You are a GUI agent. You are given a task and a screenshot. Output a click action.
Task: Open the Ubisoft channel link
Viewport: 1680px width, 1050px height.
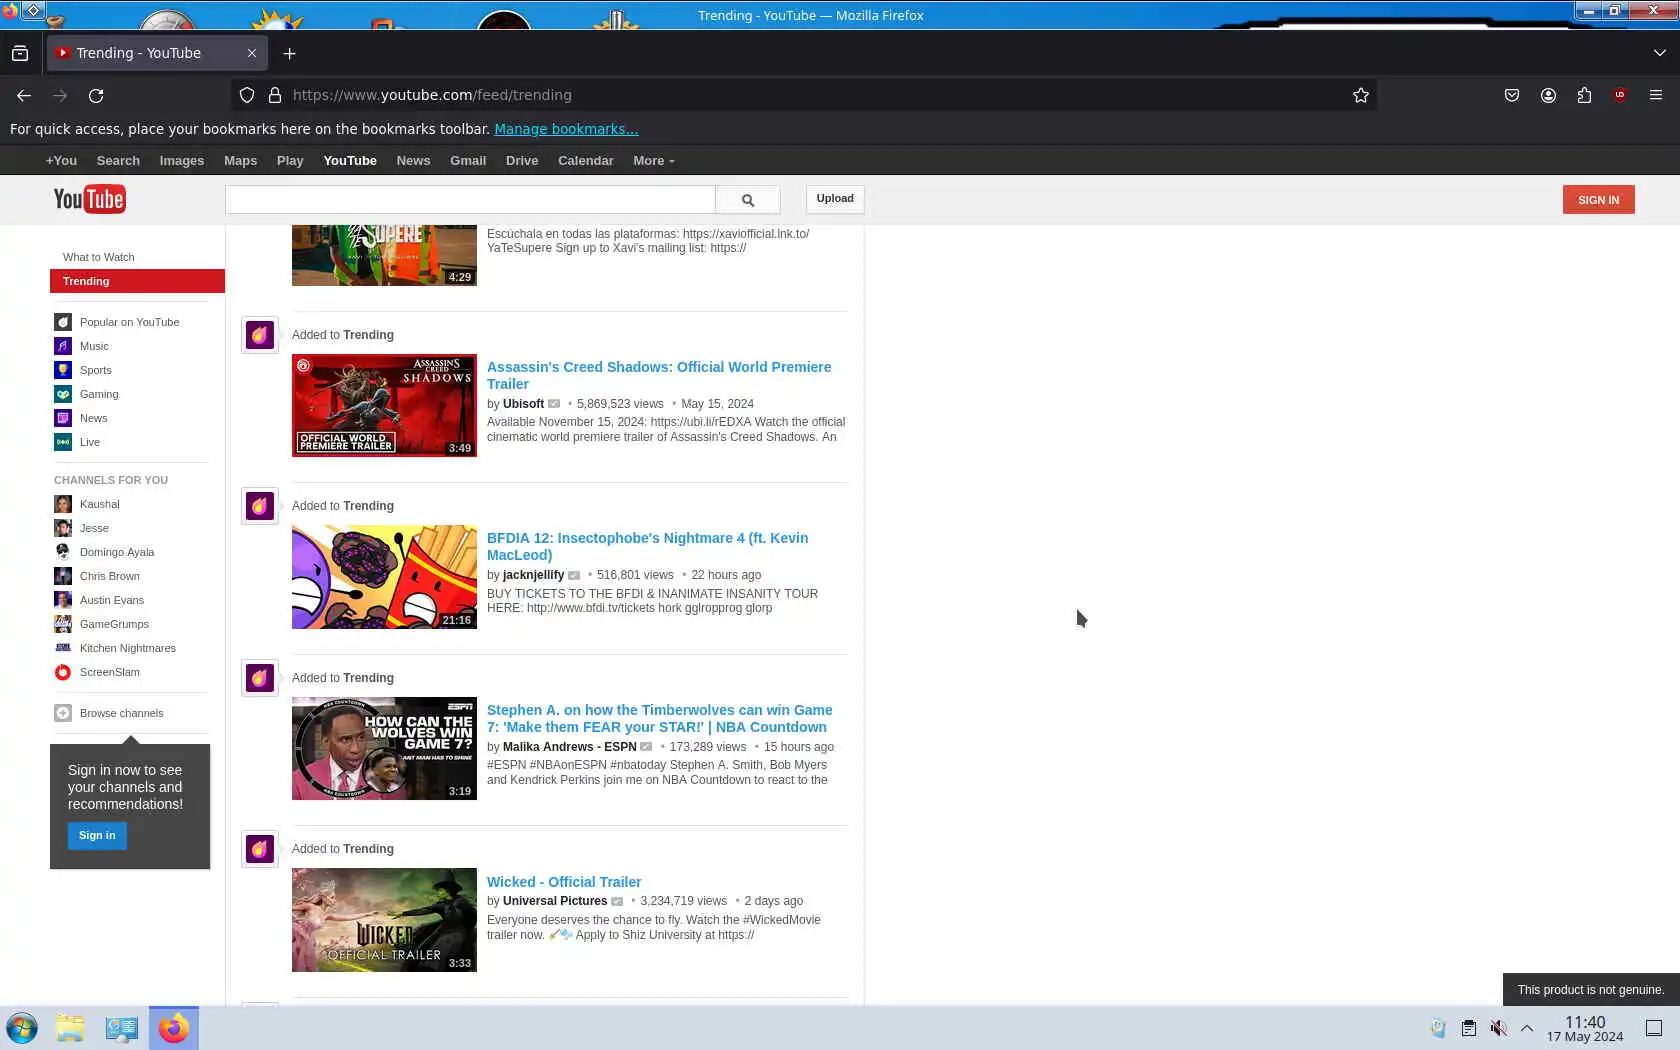click(x=523, y=404)
